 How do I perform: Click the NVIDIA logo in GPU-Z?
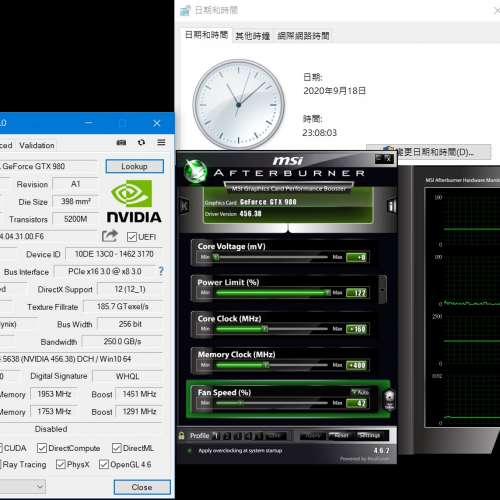tap(134, 201)
